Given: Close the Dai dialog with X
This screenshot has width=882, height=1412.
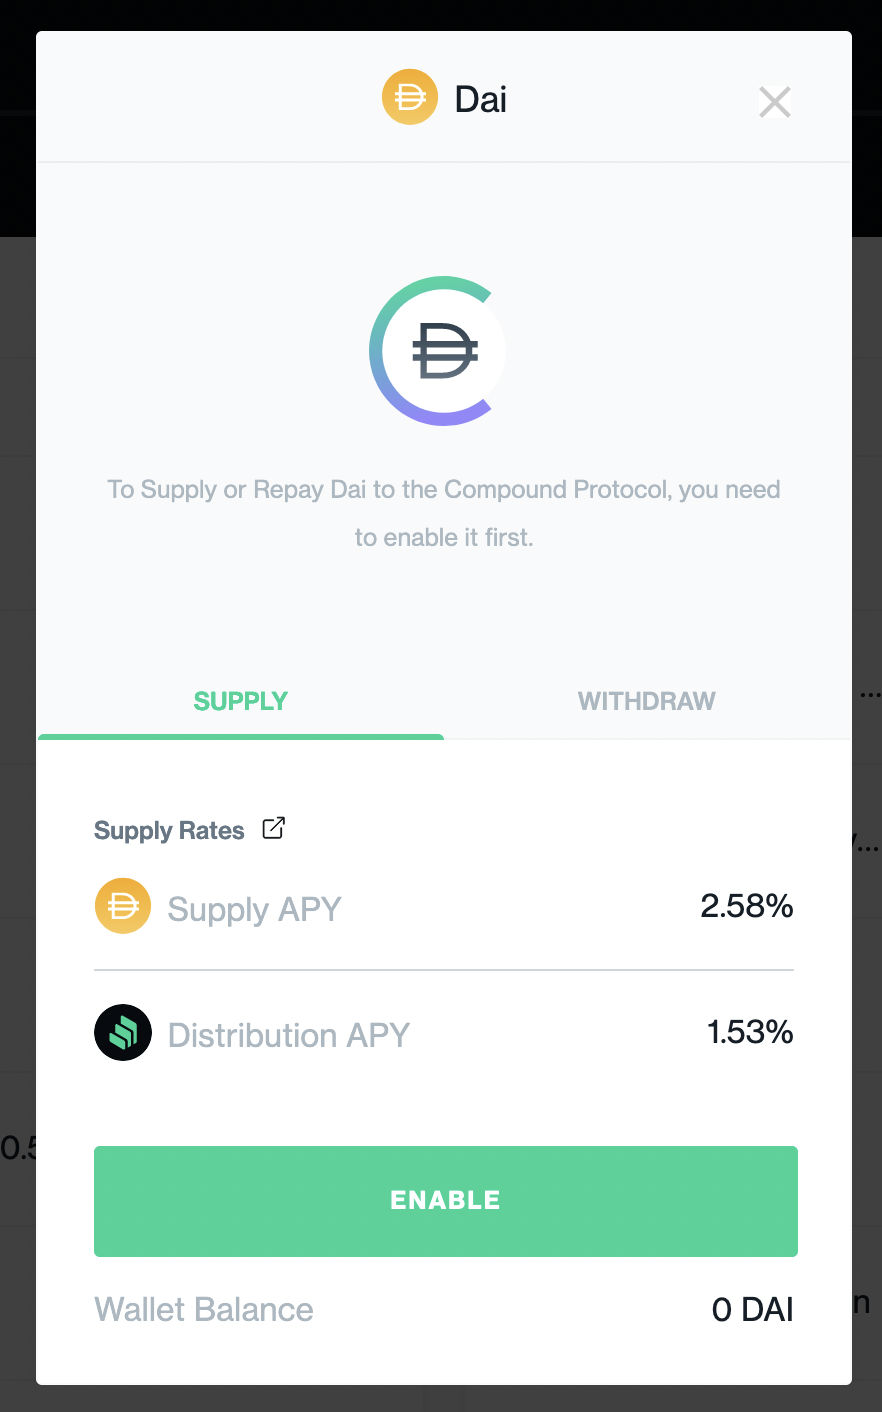Looking at the screenshot, I should pyautogui.click(x=775, y=102).
